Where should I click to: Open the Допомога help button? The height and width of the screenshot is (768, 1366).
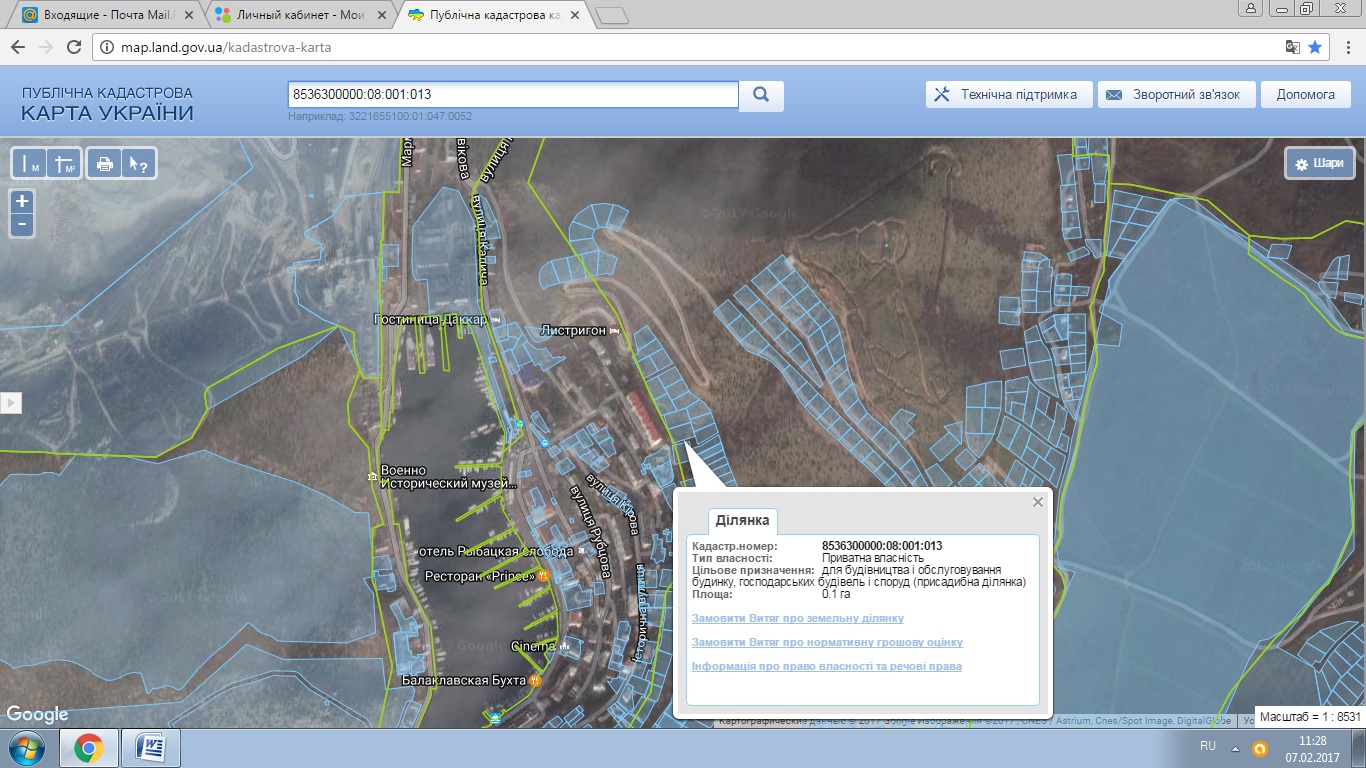pos(1305,95)
